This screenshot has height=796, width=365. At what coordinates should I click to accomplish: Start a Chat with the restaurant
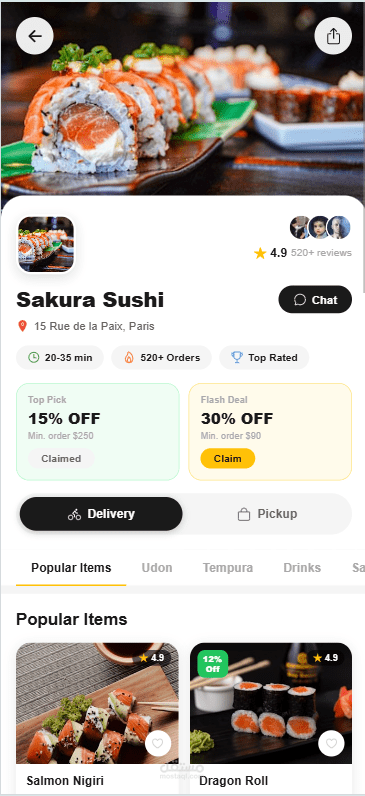[315, 300]
